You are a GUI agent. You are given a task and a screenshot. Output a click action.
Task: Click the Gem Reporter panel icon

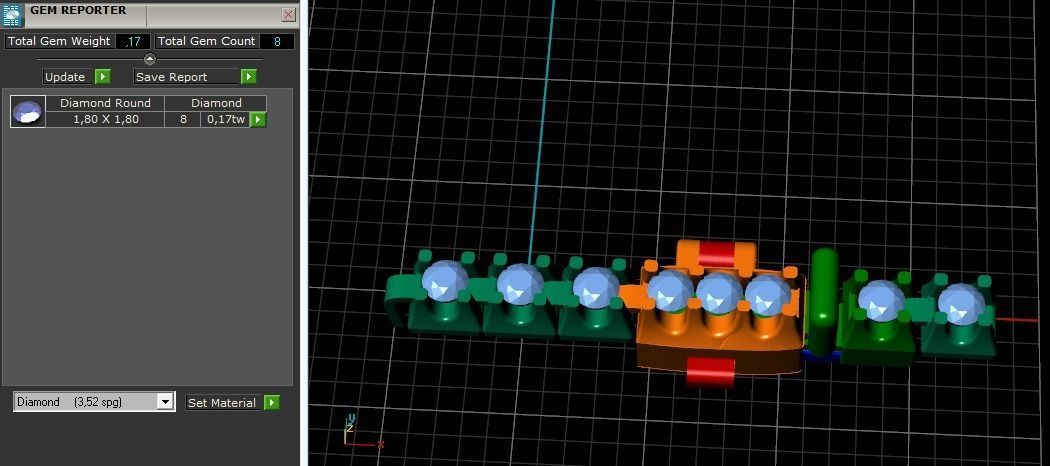pos(13,15)
